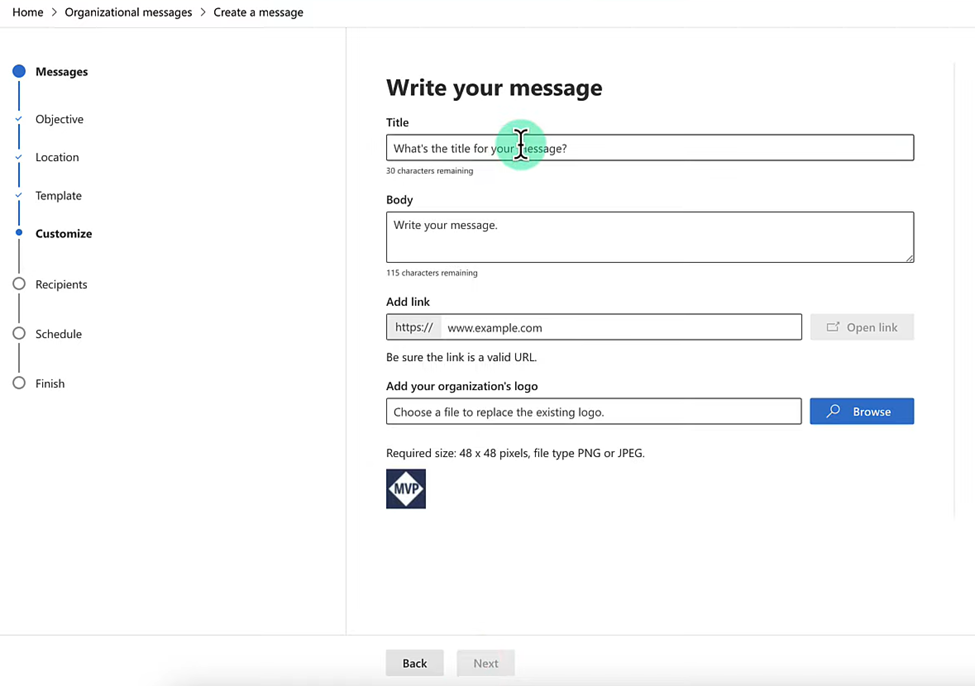Click the open-link arrow icon
The image size is (975, 686).
833,327
